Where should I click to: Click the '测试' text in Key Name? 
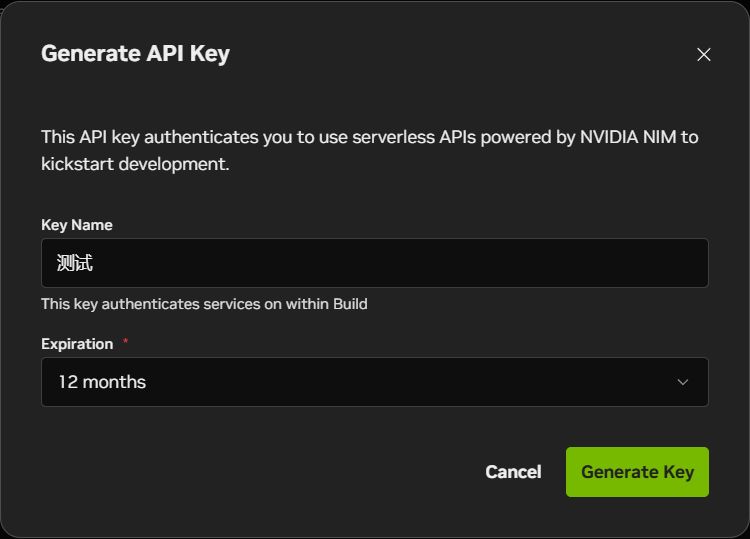[75, 263]
